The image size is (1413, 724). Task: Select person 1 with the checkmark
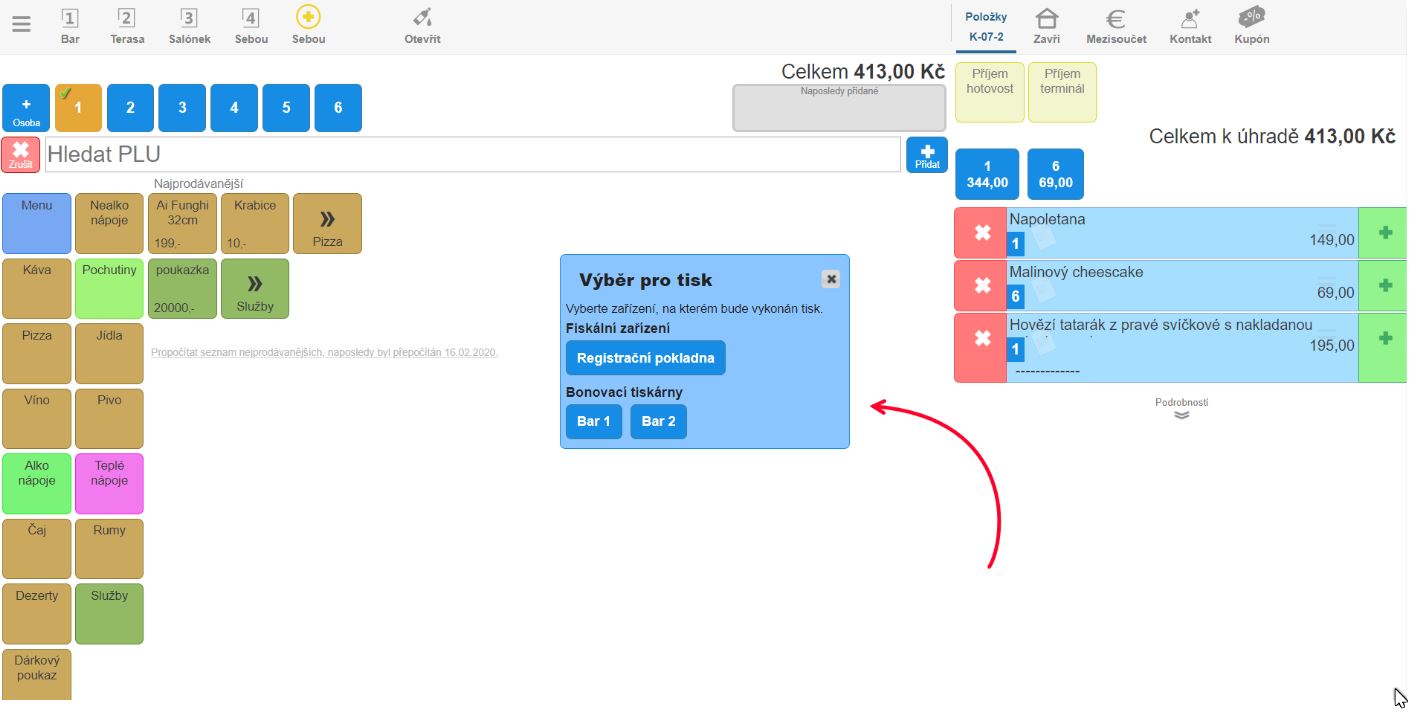pyautogui.click(x=78, y=108)
